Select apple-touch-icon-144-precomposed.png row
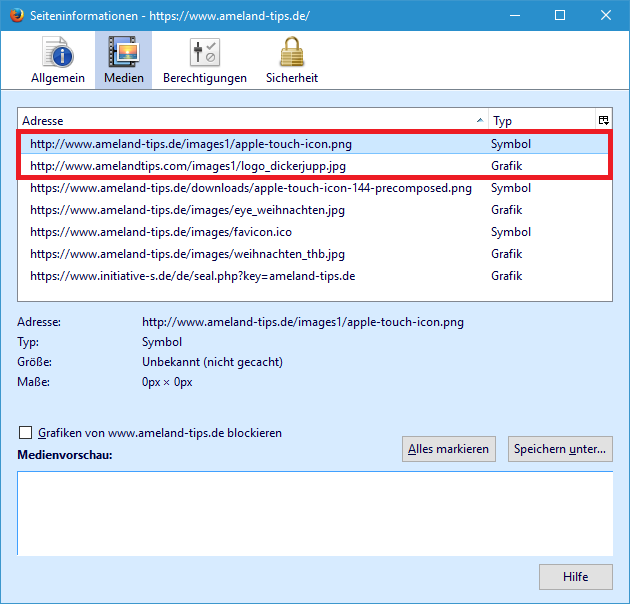This screenshot has width=630, height=604. pyautogui.click(x=250, y=188)
